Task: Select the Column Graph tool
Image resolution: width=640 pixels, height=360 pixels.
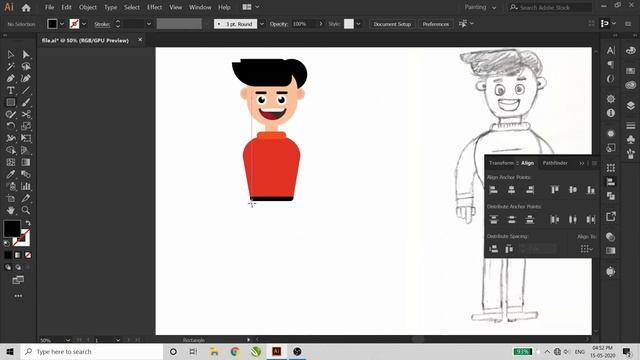Action: coord(26,186)
